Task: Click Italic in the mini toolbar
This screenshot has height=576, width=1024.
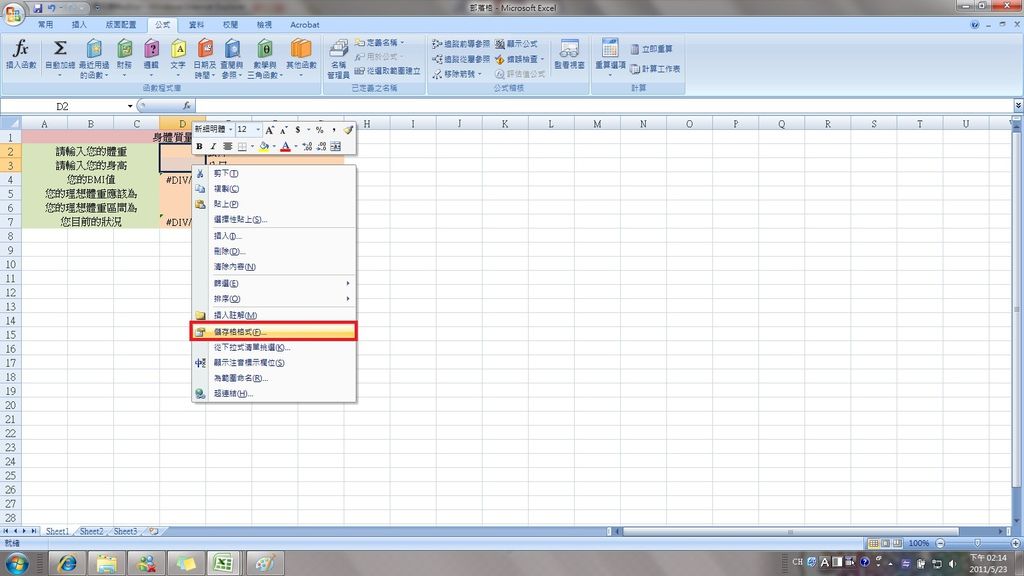Action: coord(213,146)
